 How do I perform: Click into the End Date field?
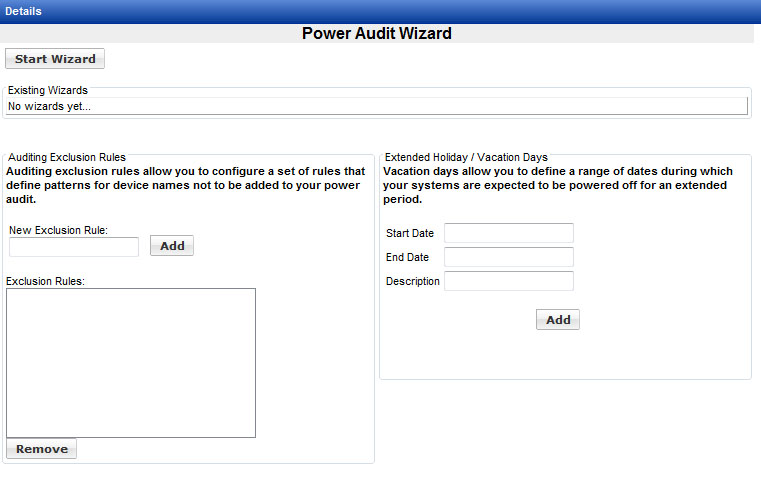(509, 257)
